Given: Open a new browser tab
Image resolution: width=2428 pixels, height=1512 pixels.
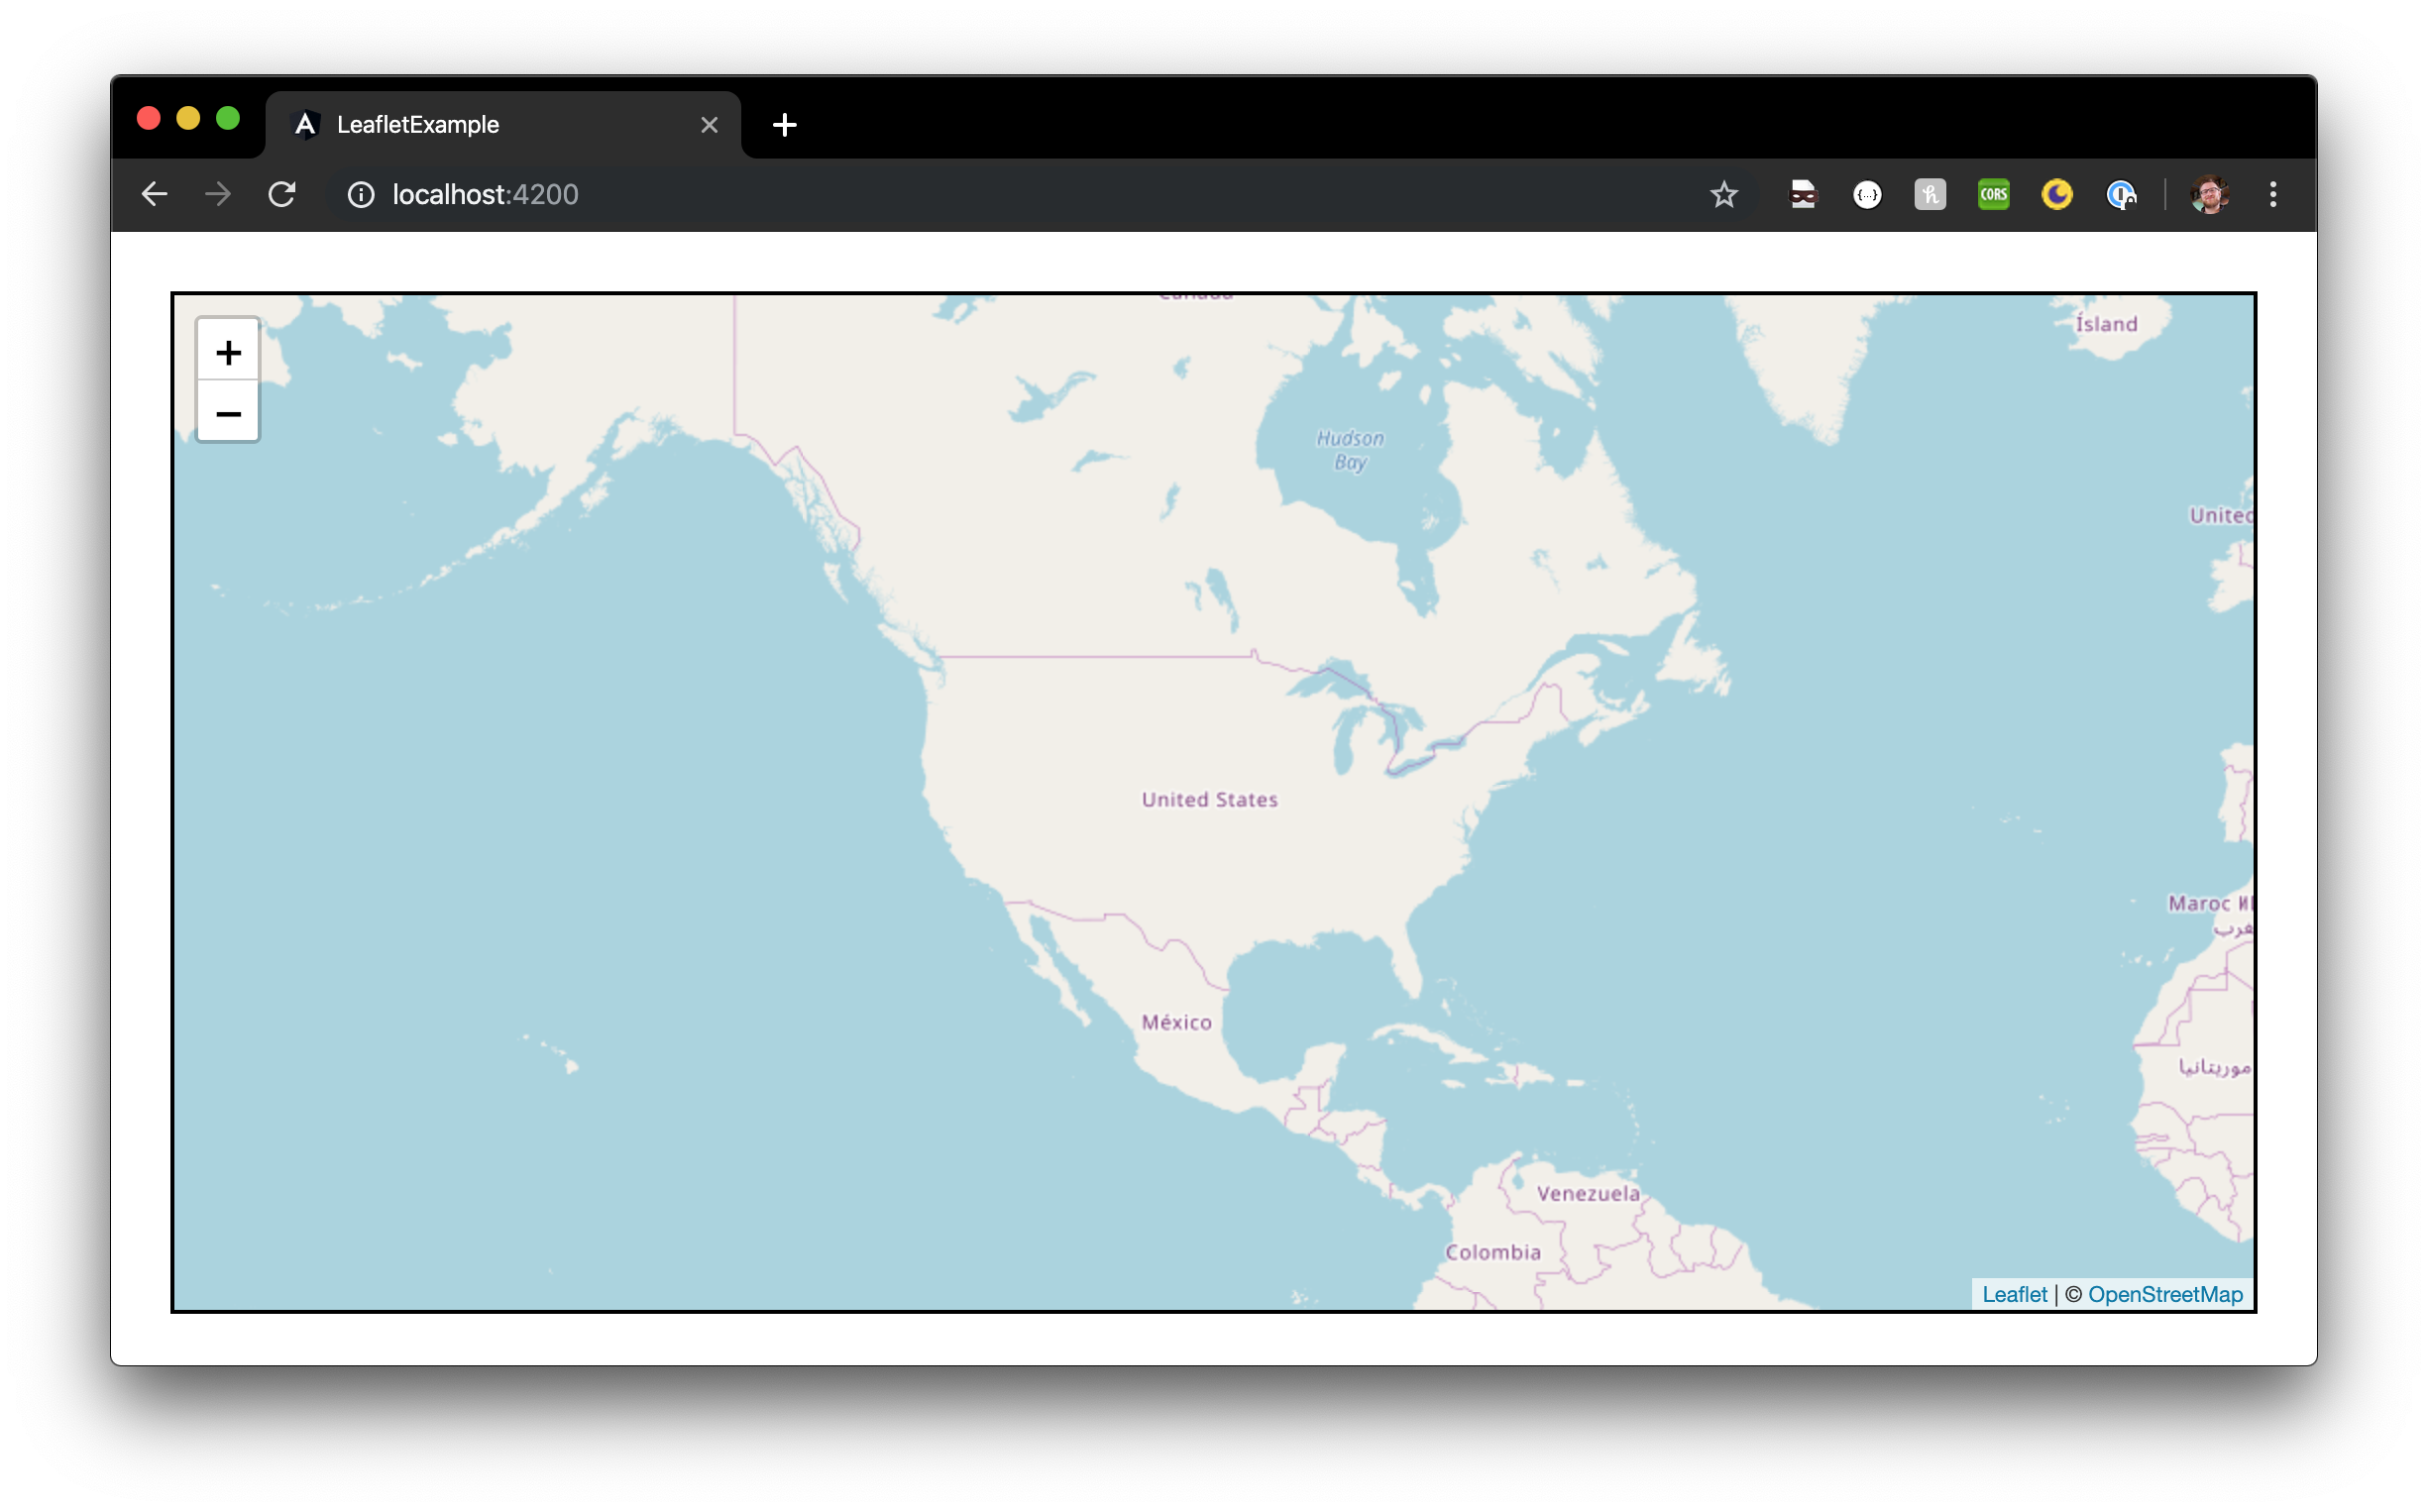Looking at the screenshot, I should point(785,125).
